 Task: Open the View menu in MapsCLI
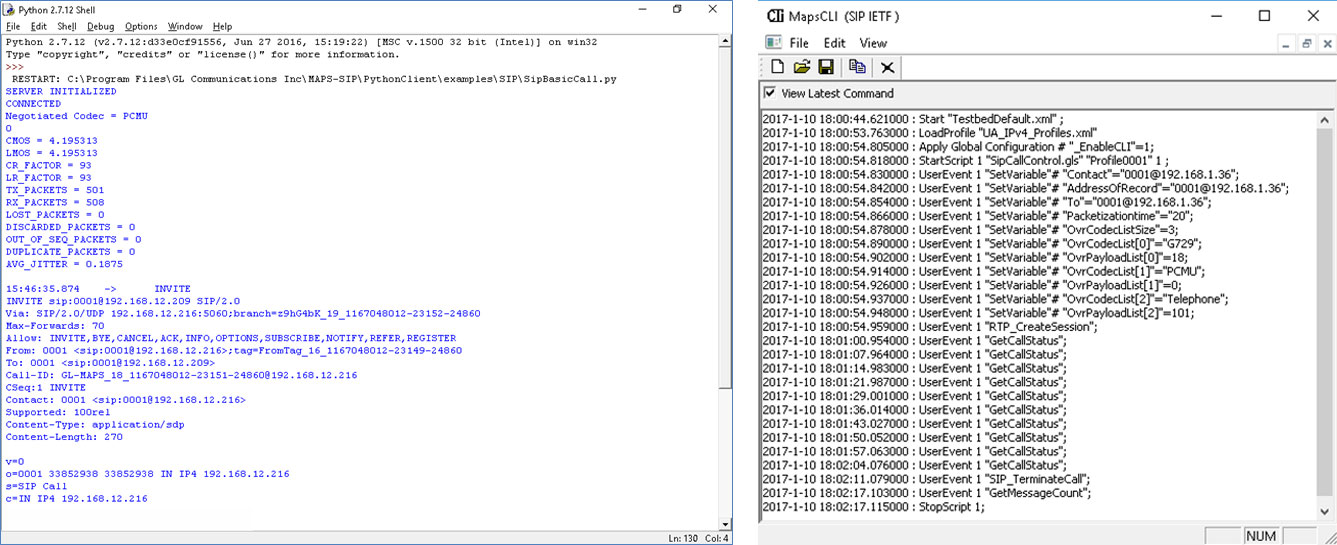coord(873,43)
